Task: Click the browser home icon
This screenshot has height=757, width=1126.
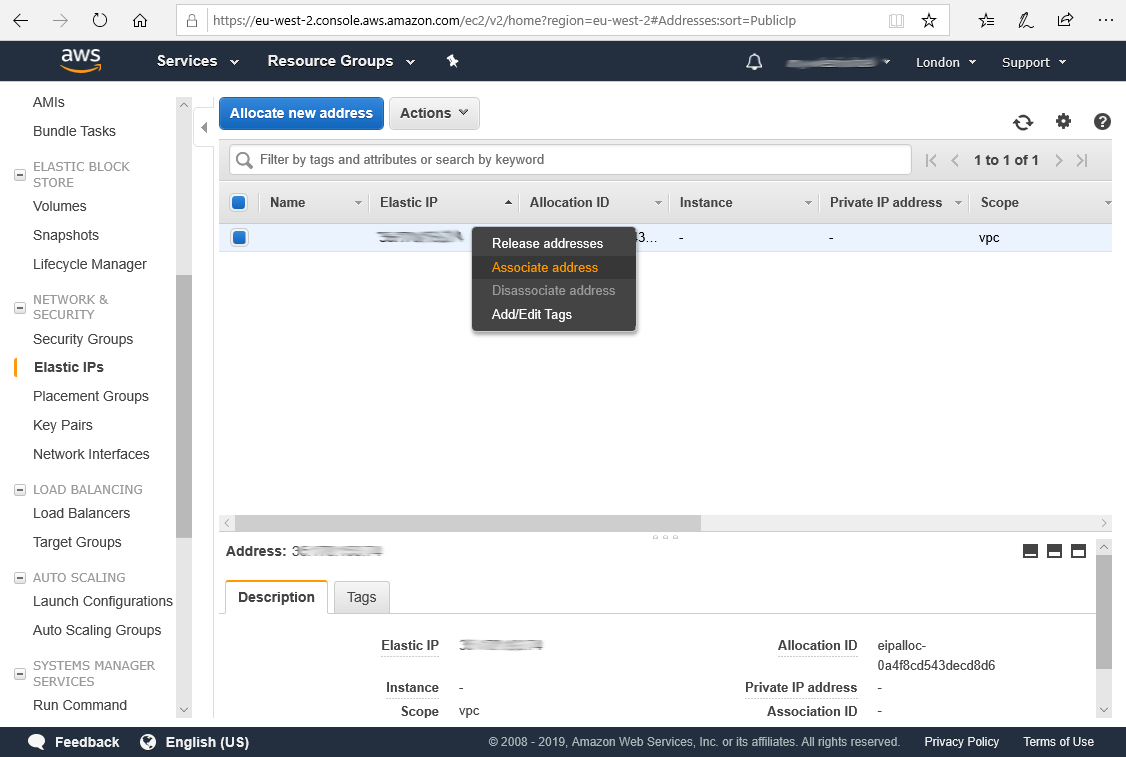Action: (140, 20)
